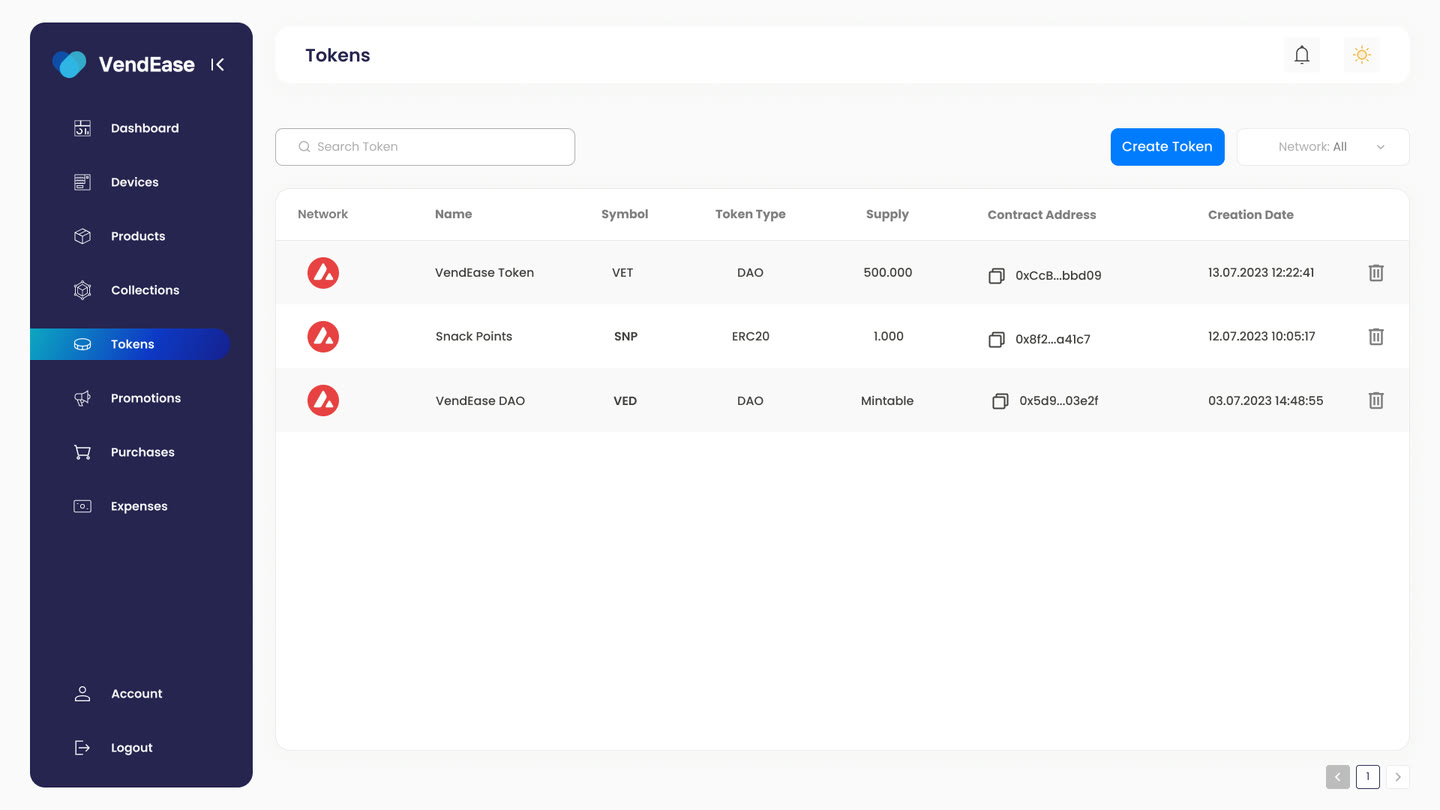Click the Creation Date column header

coord(1250,214)
